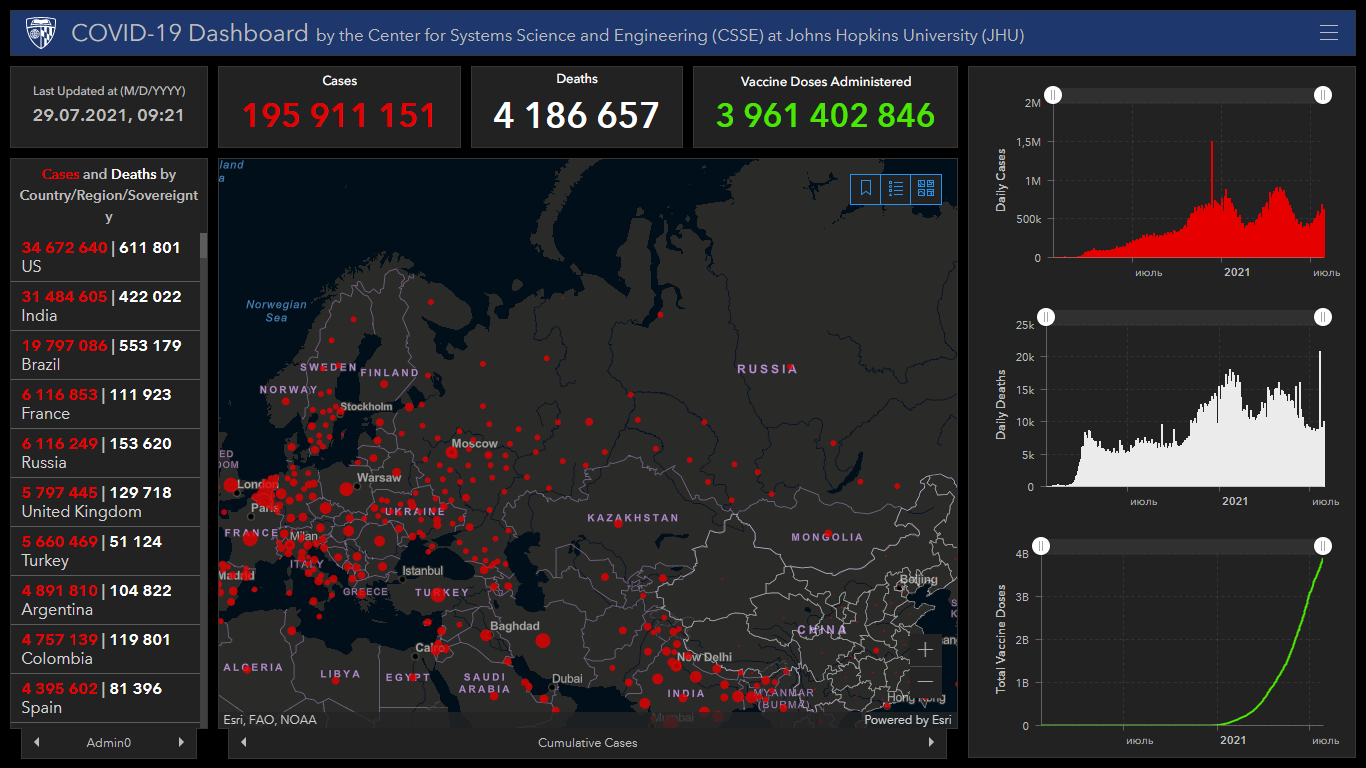Switch to previous map view before Cumulative Cases
This screenshot has width=1366, height=768.
[244, 742]
